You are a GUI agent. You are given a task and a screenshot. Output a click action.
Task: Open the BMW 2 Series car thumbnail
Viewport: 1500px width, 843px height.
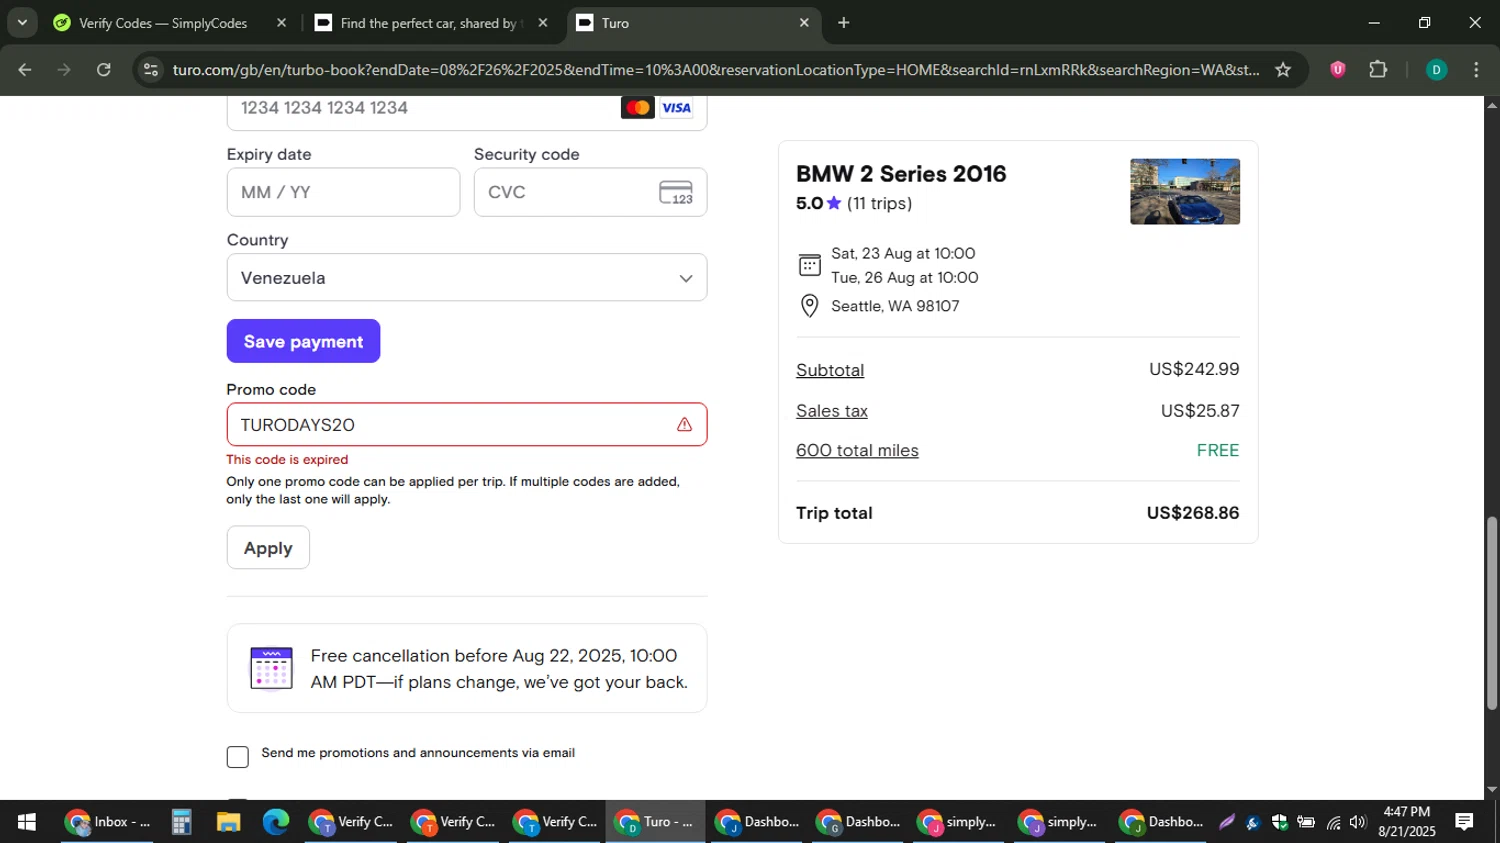tap(1185, 192)
